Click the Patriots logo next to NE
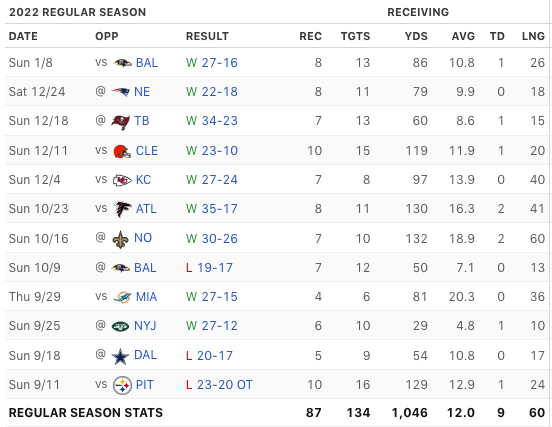The width and height of the screenshot is (552, 427). (121, 92)
